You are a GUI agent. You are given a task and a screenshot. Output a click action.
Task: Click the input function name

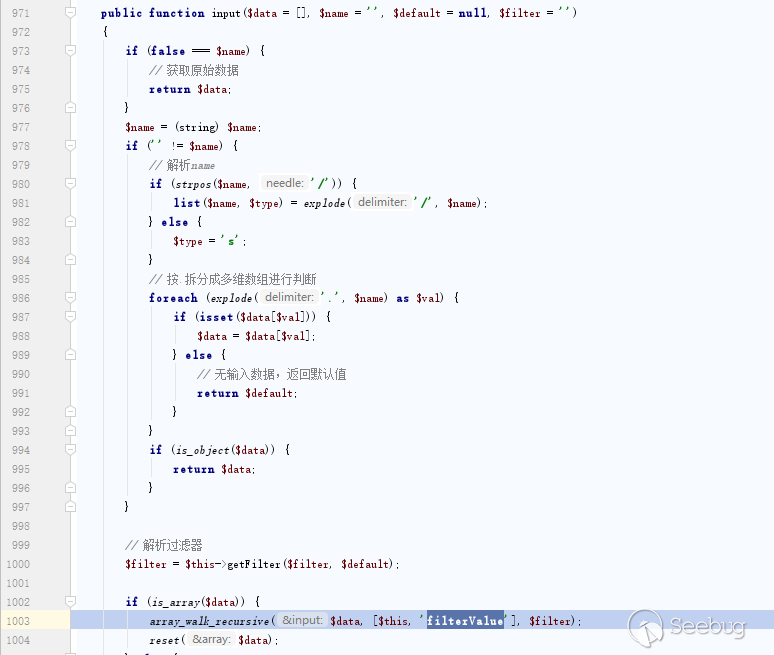point(226,13)
